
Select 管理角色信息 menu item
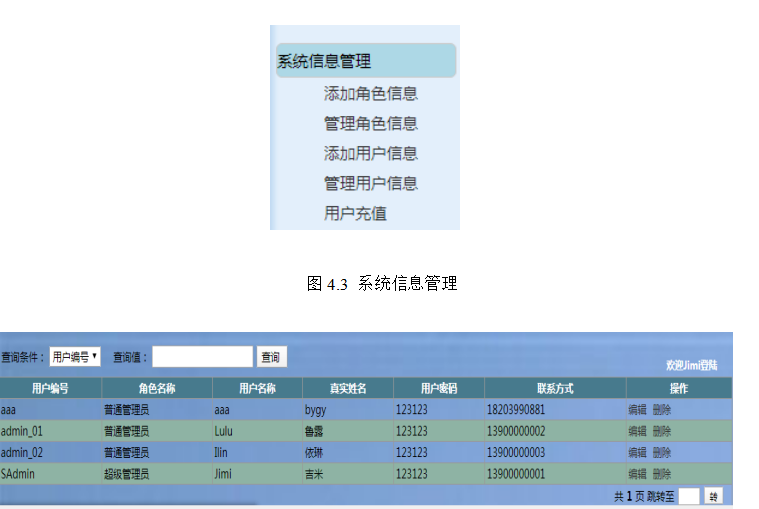370,123
